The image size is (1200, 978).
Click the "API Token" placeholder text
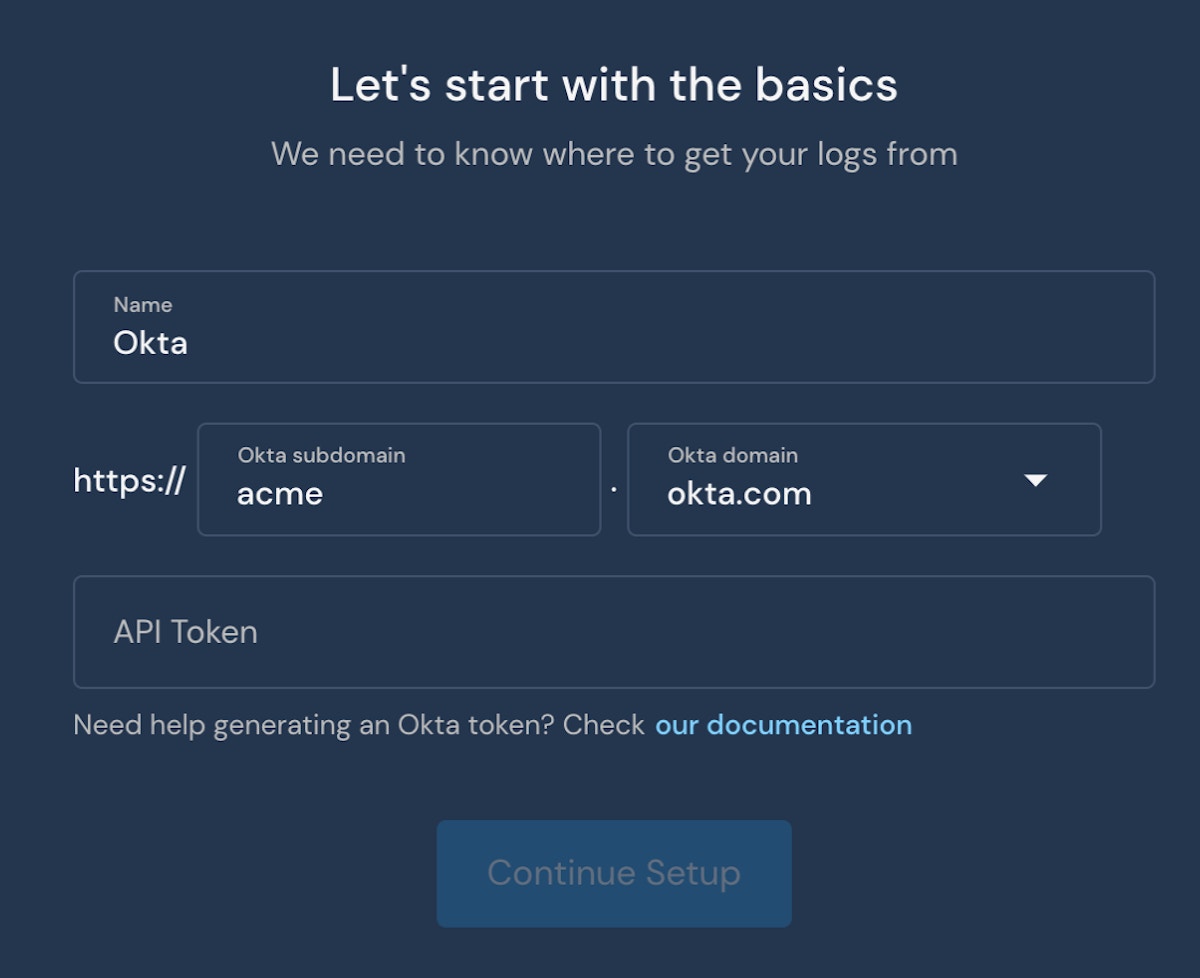point(186,632)
